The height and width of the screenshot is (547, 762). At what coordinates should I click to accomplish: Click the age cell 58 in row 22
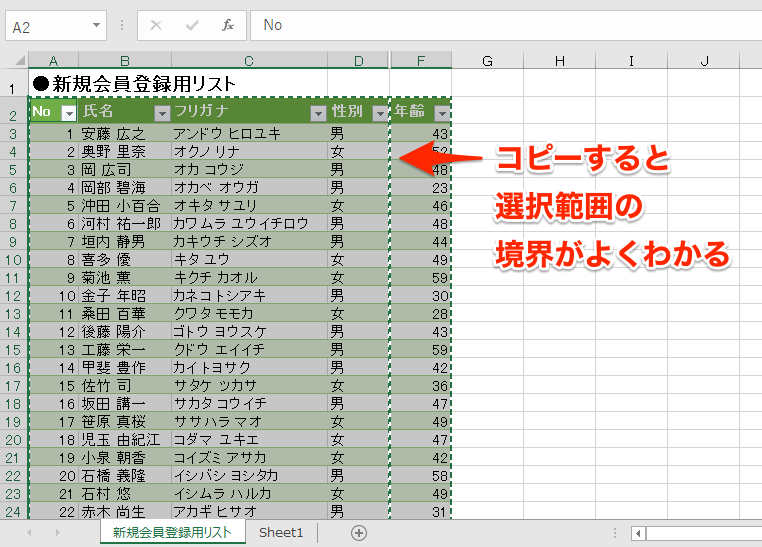[421, 475]
